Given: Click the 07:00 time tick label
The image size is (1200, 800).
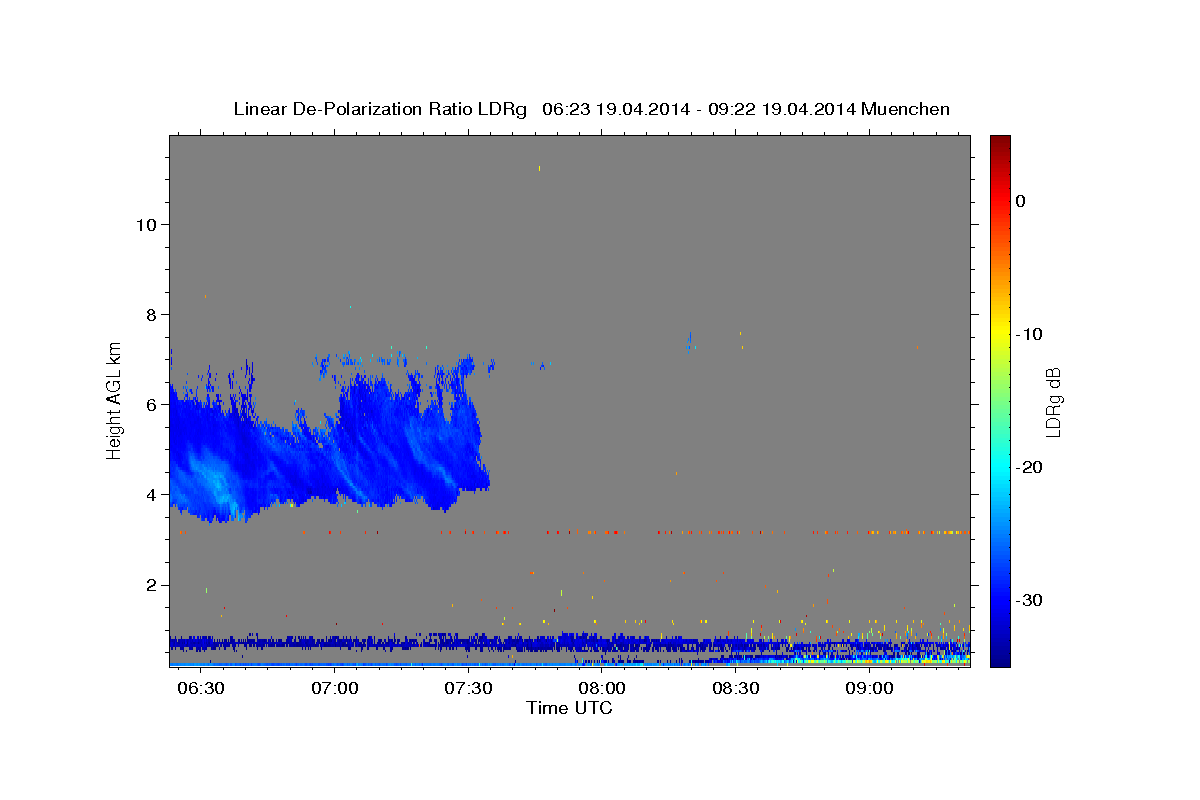Looking at the screenshot, I should [x=335, y=690].
